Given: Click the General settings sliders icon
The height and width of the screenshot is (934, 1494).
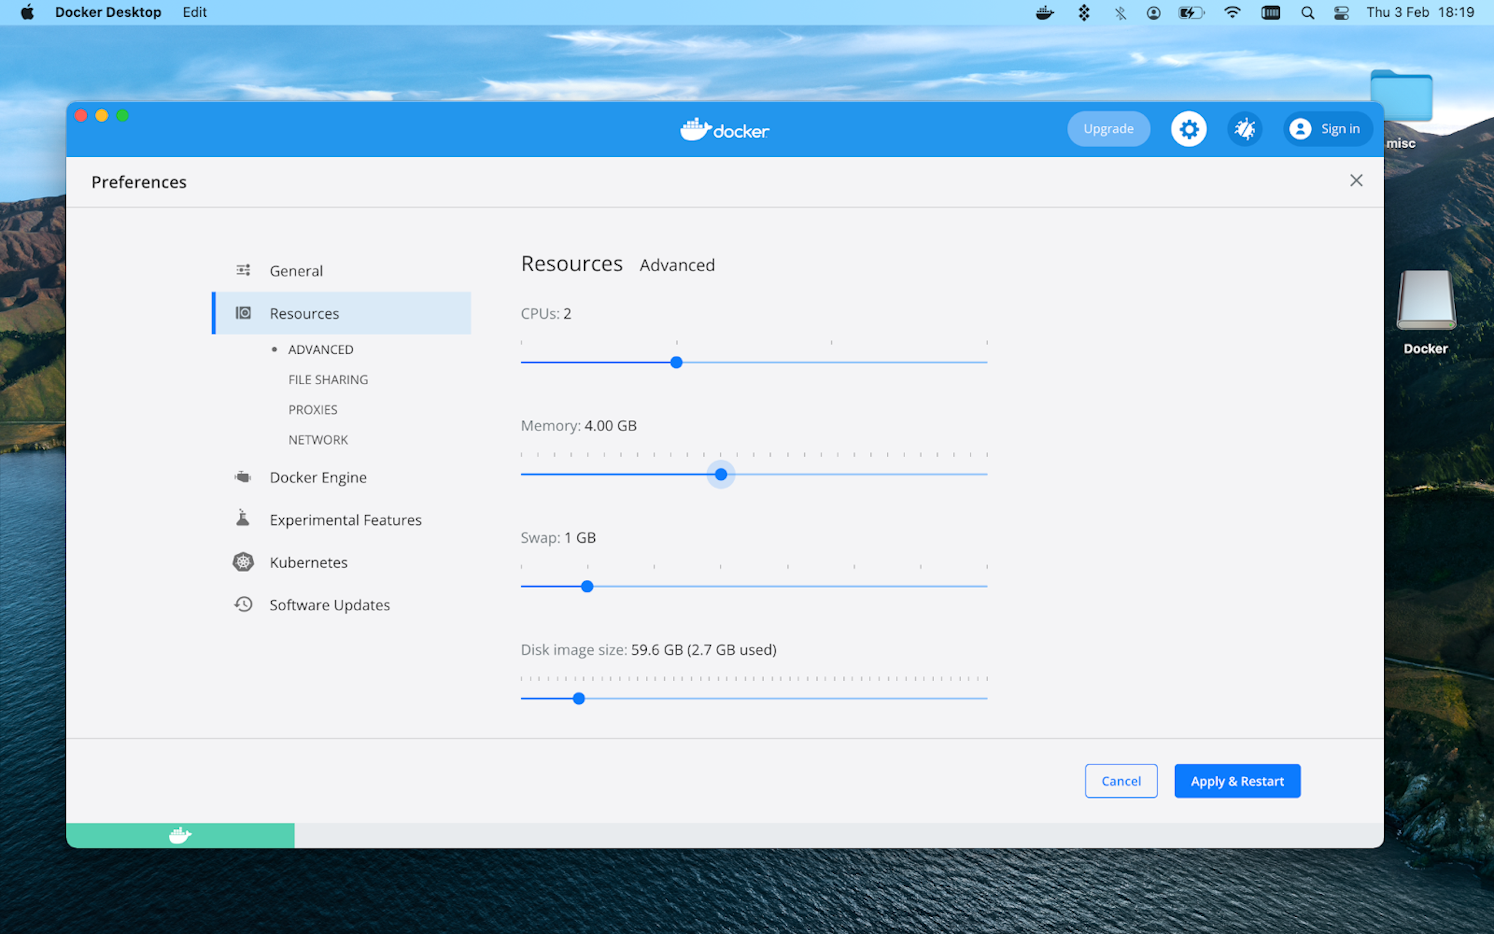Looking at the screenshot, I should tap(243, 270).
